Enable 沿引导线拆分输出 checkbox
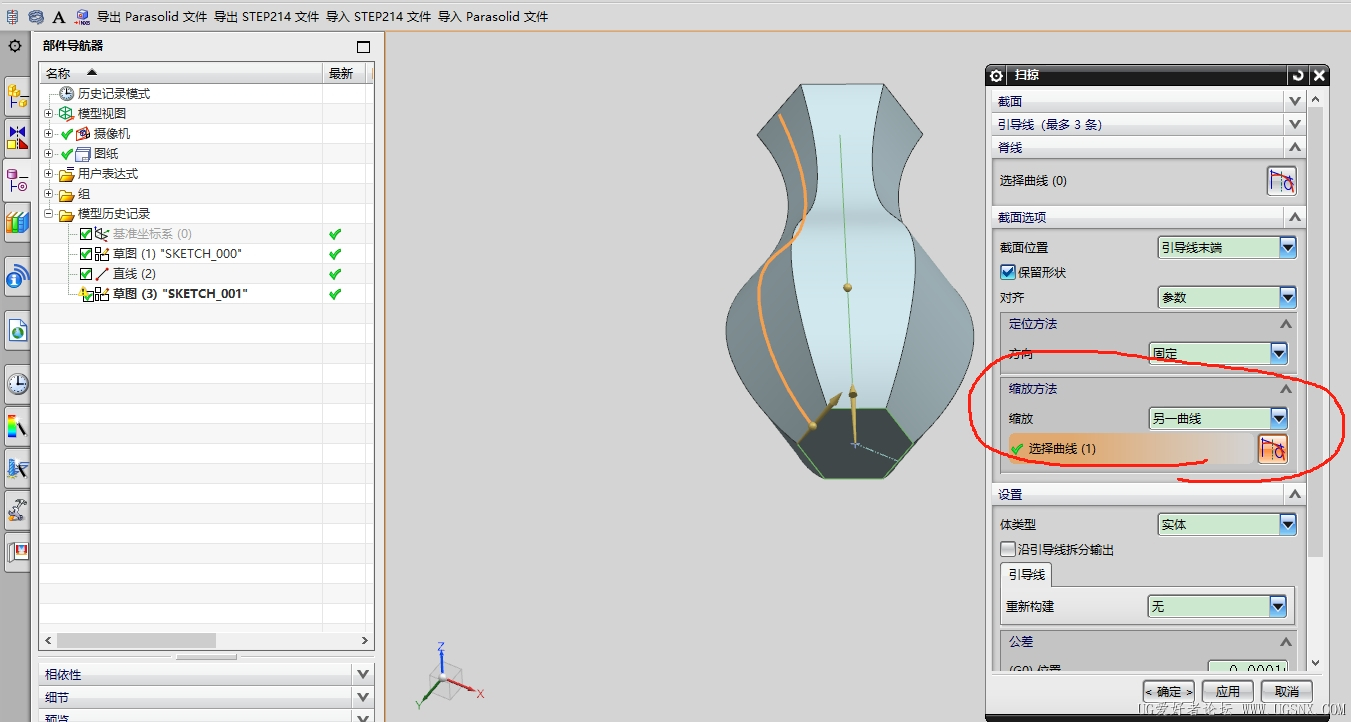 click(x=1008, y=549)
